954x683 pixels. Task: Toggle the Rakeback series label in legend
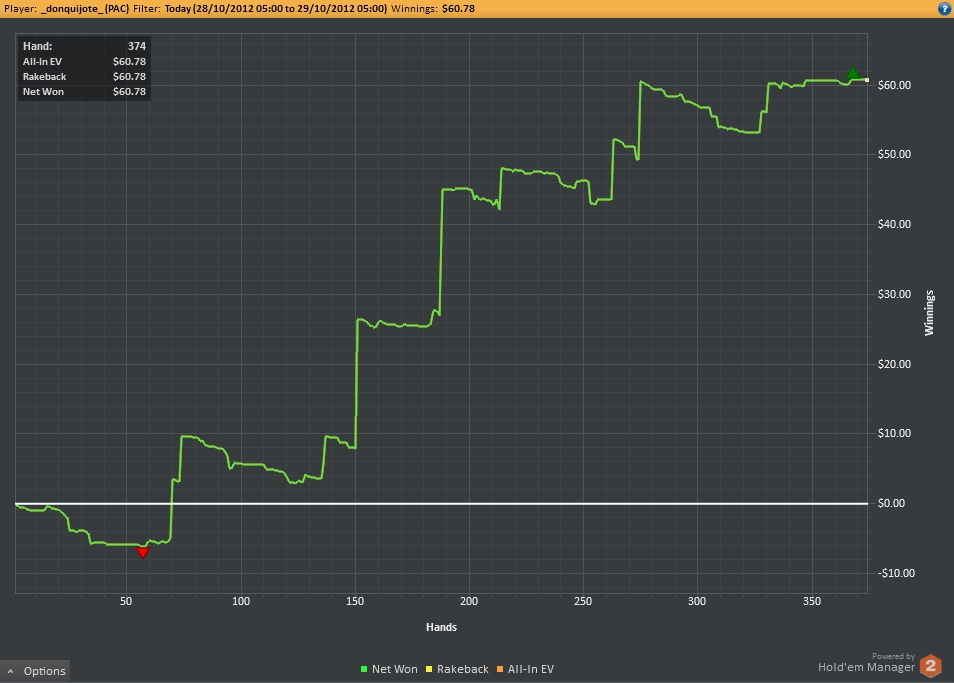(461, 669)
